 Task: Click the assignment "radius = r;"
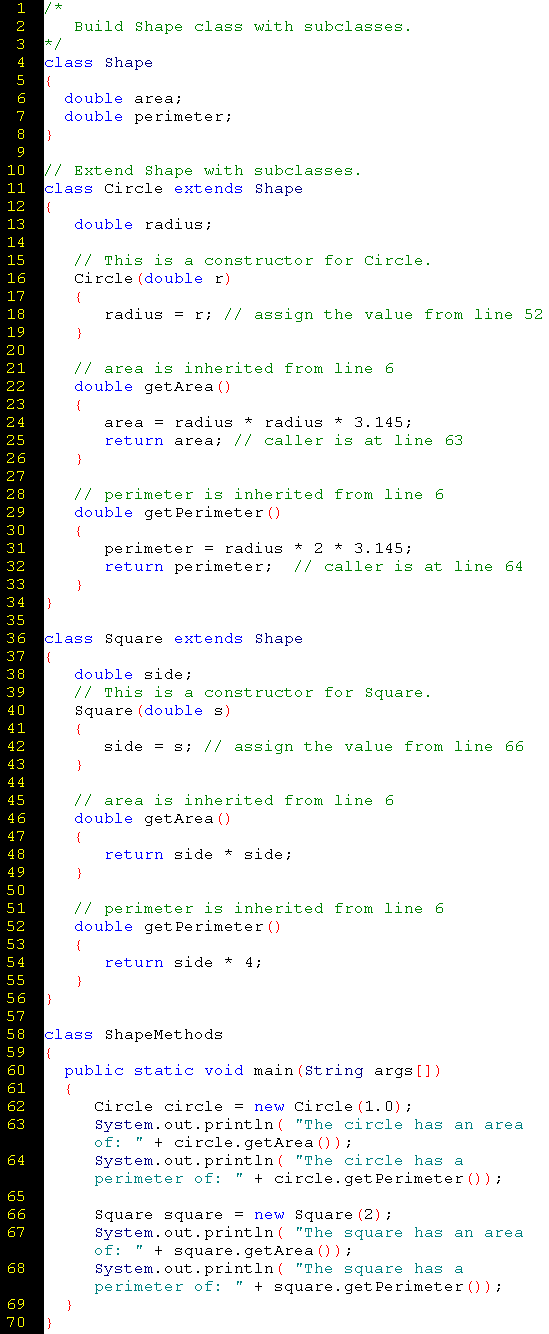point(159,314)
